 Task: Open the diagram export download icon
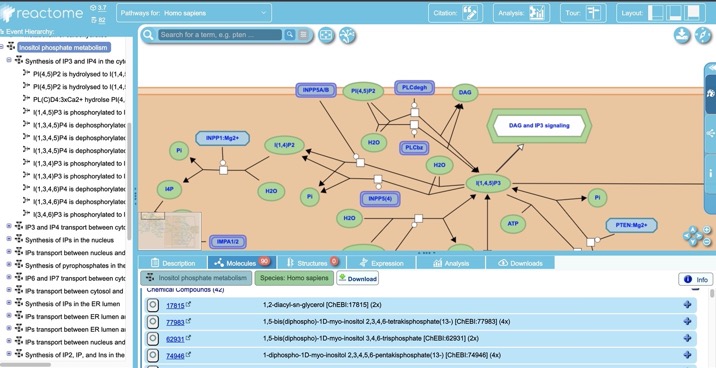(681, 35)
